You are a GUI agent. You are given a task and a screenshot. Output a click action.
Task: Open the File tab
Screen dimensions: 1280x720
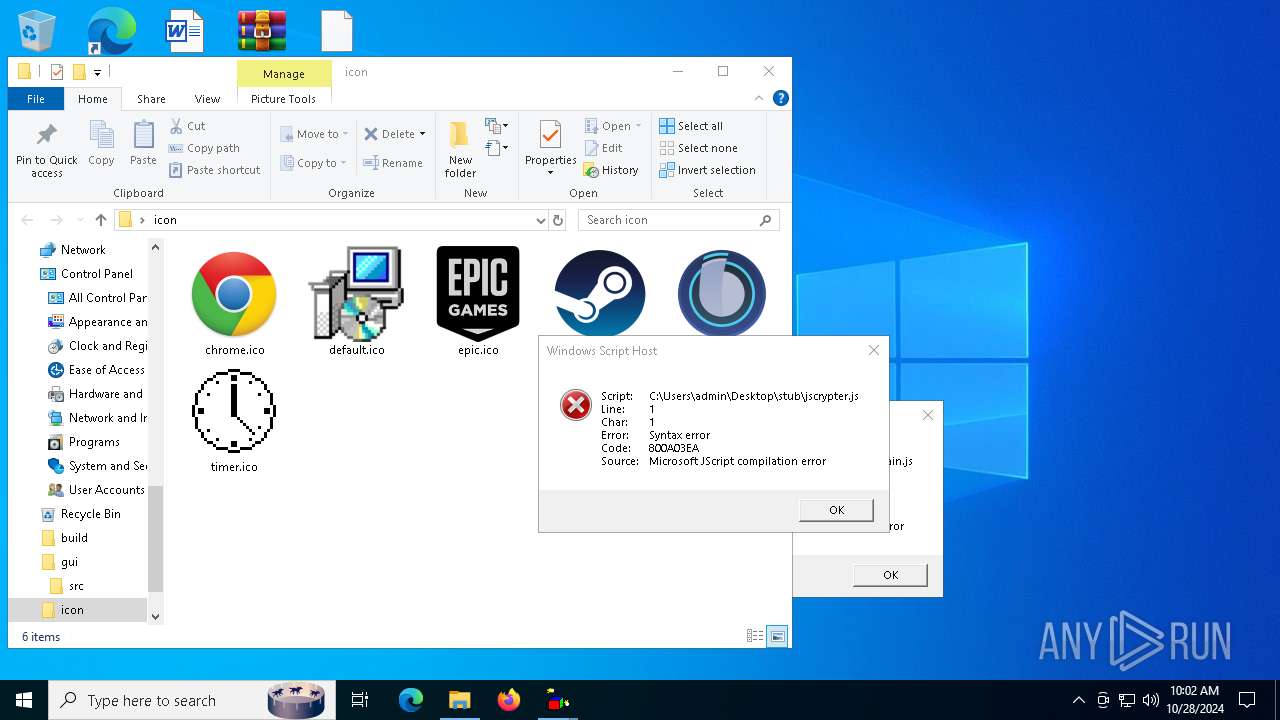[x=36, y=99]
